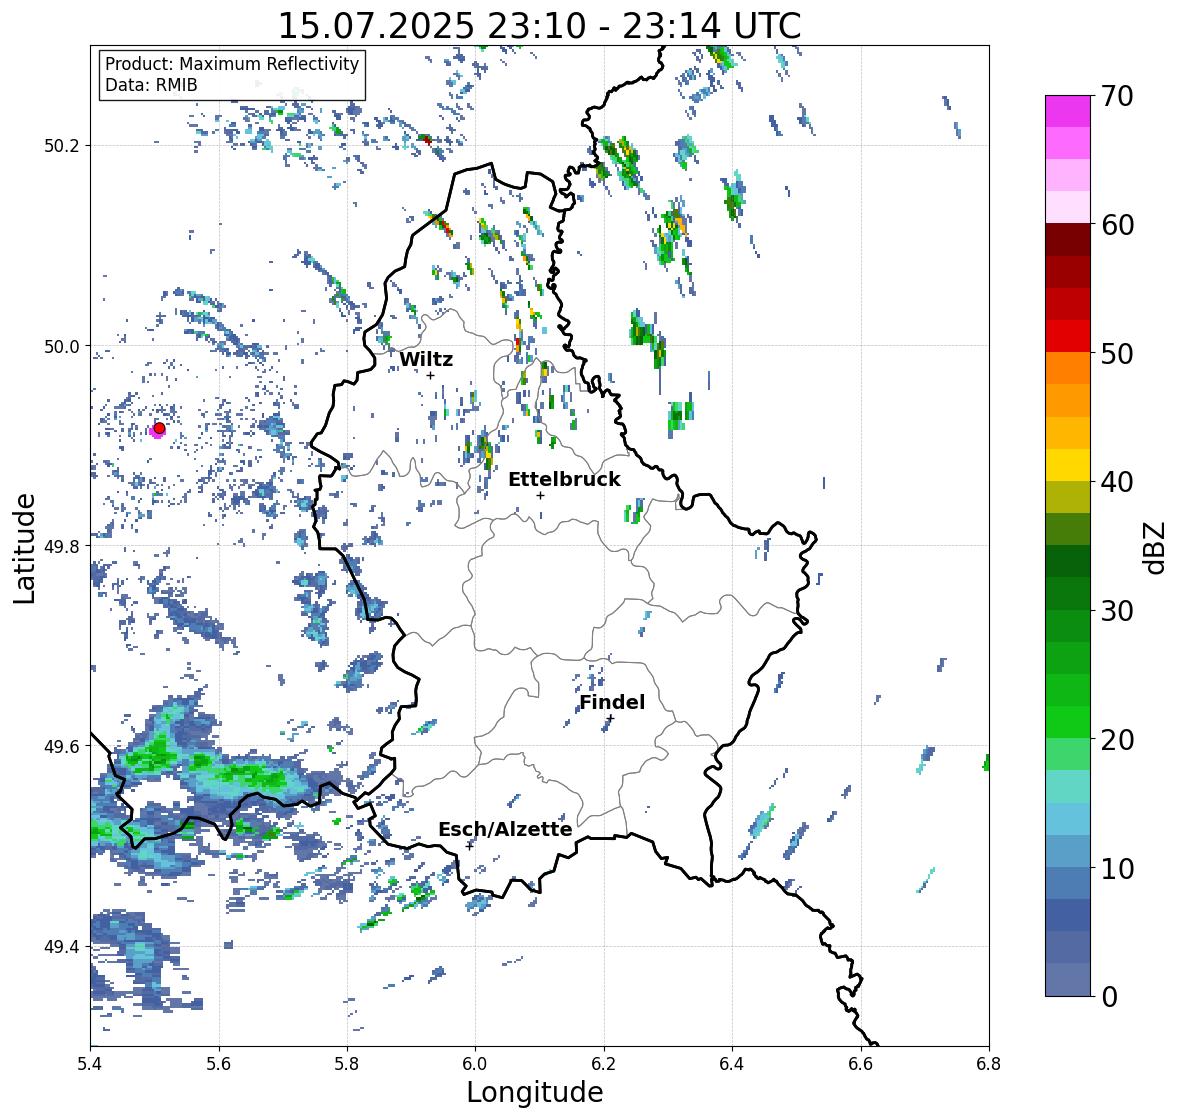Click the Wiltz station label
1179x1117 pixels.
(x=426, y=359)
